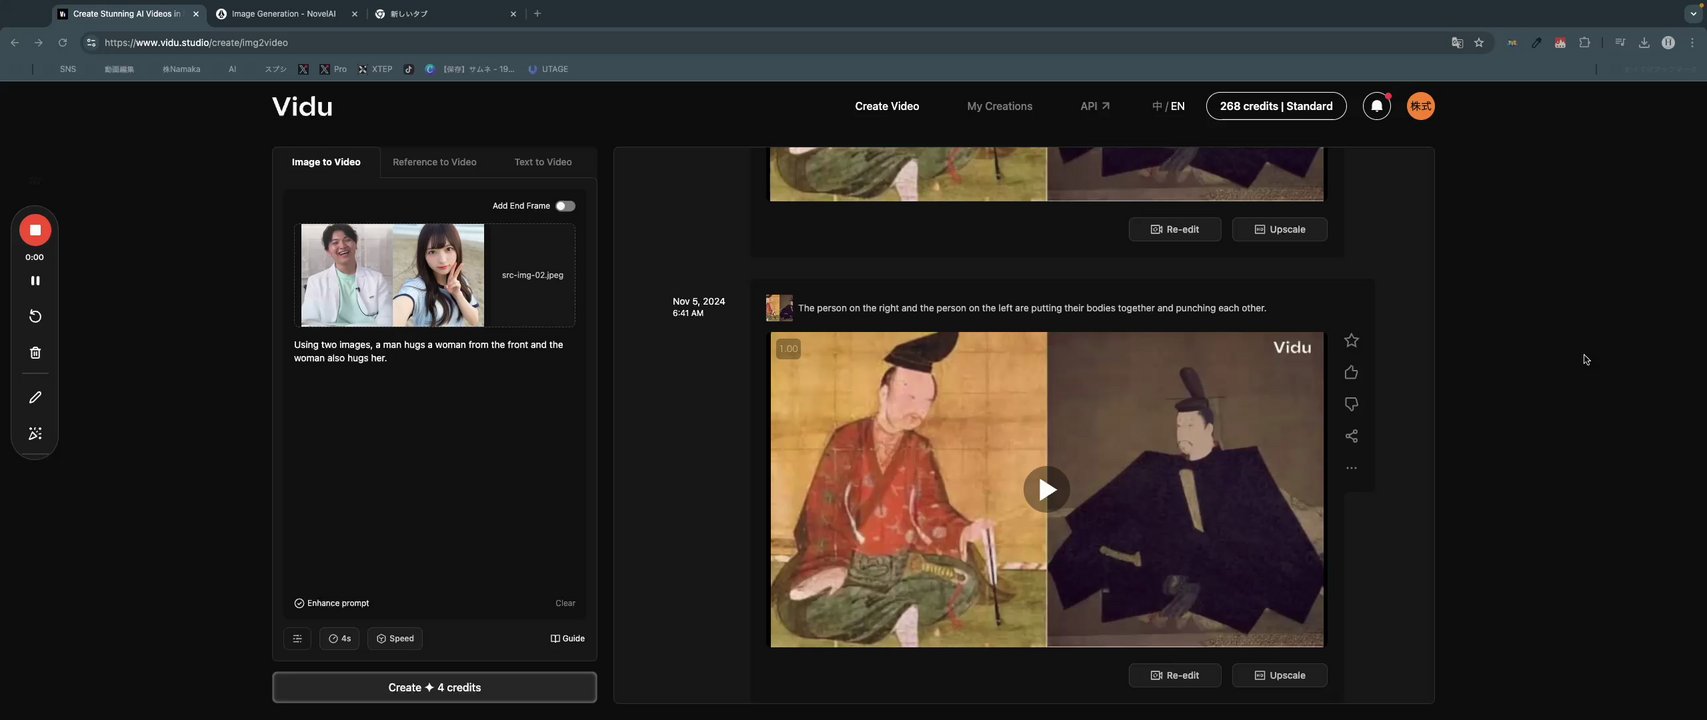Open the confetti effects tool in recorder bar

click(x=35, y=434)
